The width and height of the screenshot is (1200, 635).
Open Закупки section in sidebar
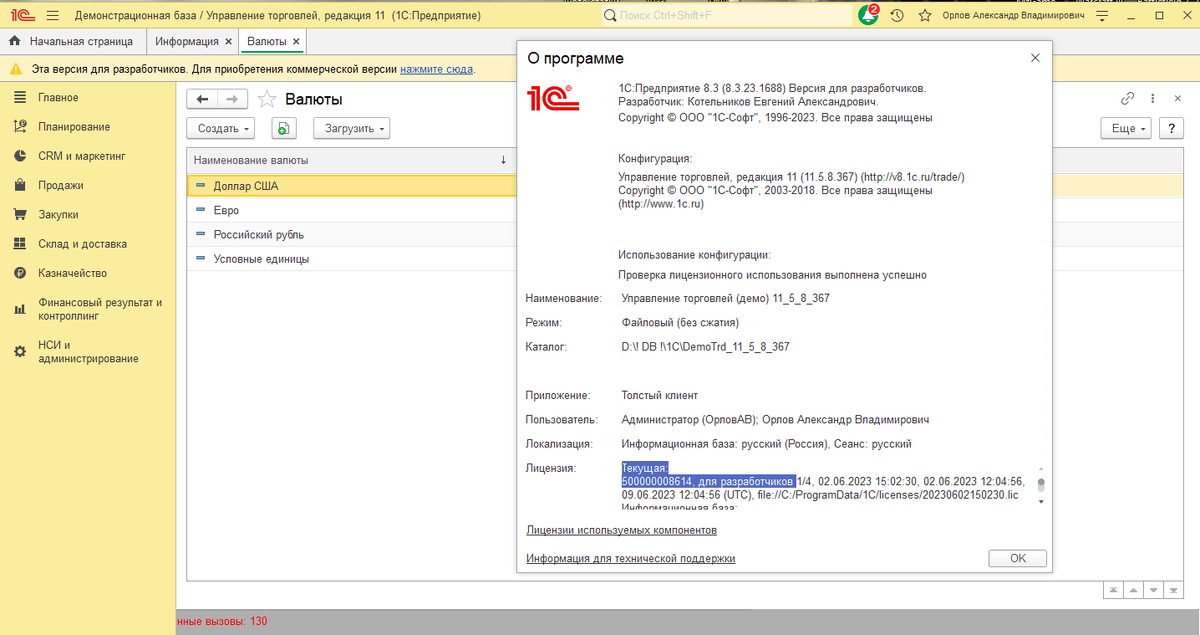click(x=88, y=214)
